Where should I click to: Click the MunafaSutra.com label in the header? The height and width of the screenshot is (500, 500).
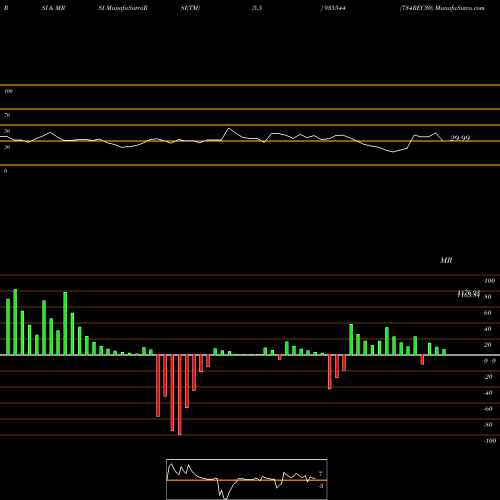click(x=460, y=8)
